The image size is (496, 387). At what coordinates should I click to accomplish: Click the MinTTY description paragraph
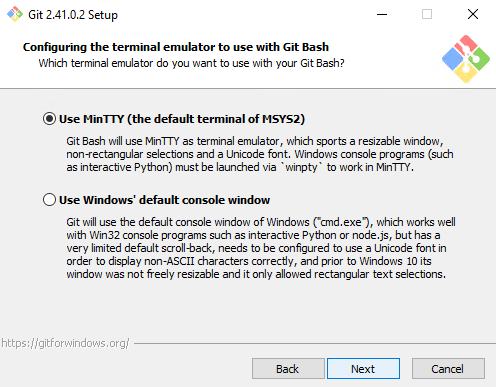tap(260, 154)
